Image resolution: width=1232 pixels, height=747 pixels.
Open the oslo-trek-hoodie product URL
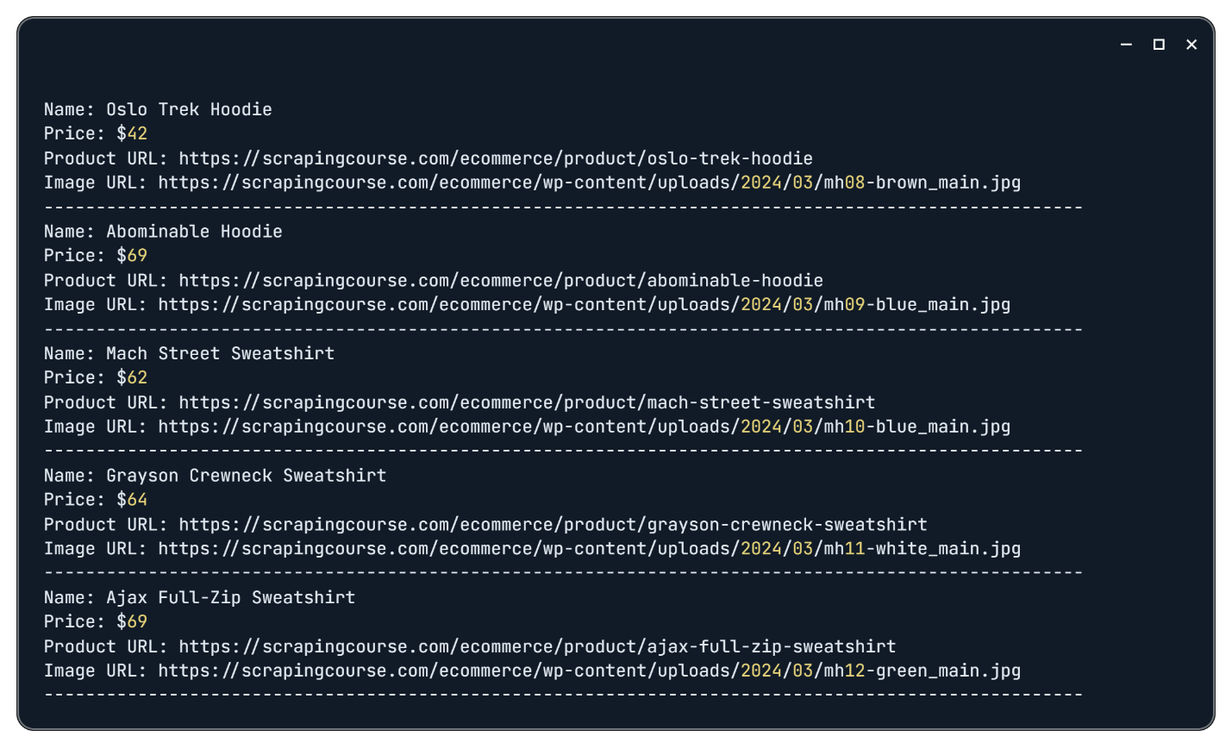(x=496, y=159)
